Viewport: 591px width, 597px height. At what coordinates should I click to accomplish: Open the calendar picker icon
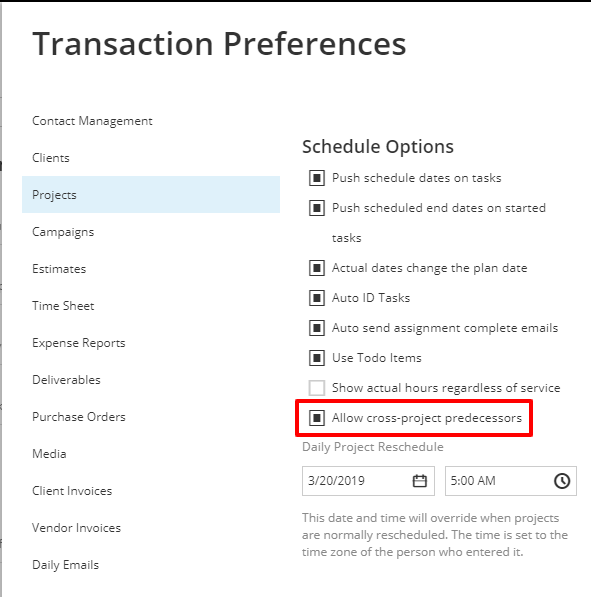[420, 481]
